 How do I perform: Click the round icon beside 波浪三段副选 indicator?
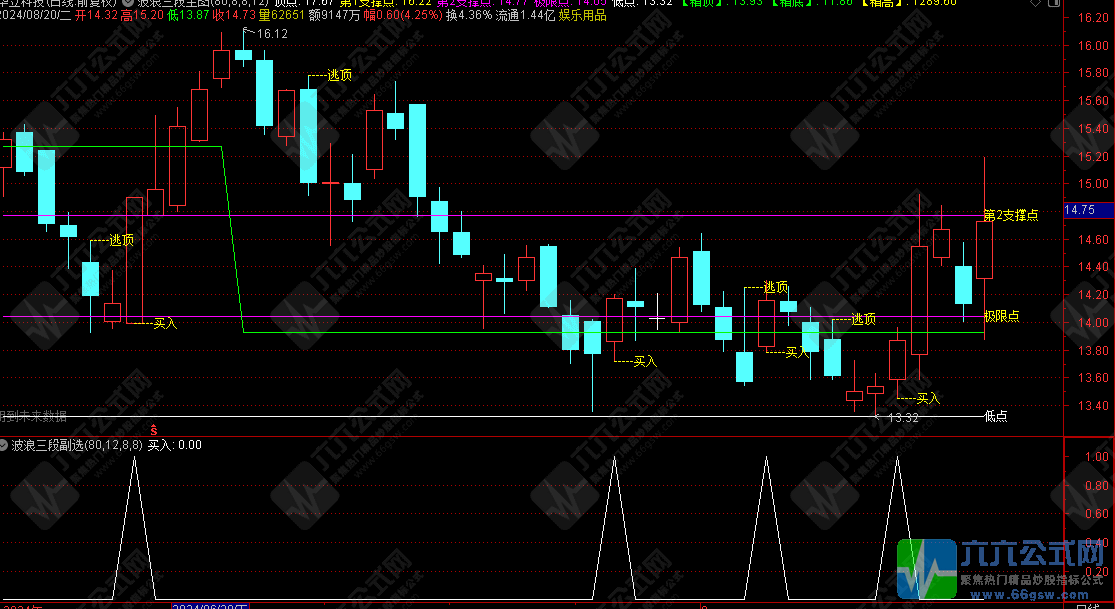tap(5, 445)
